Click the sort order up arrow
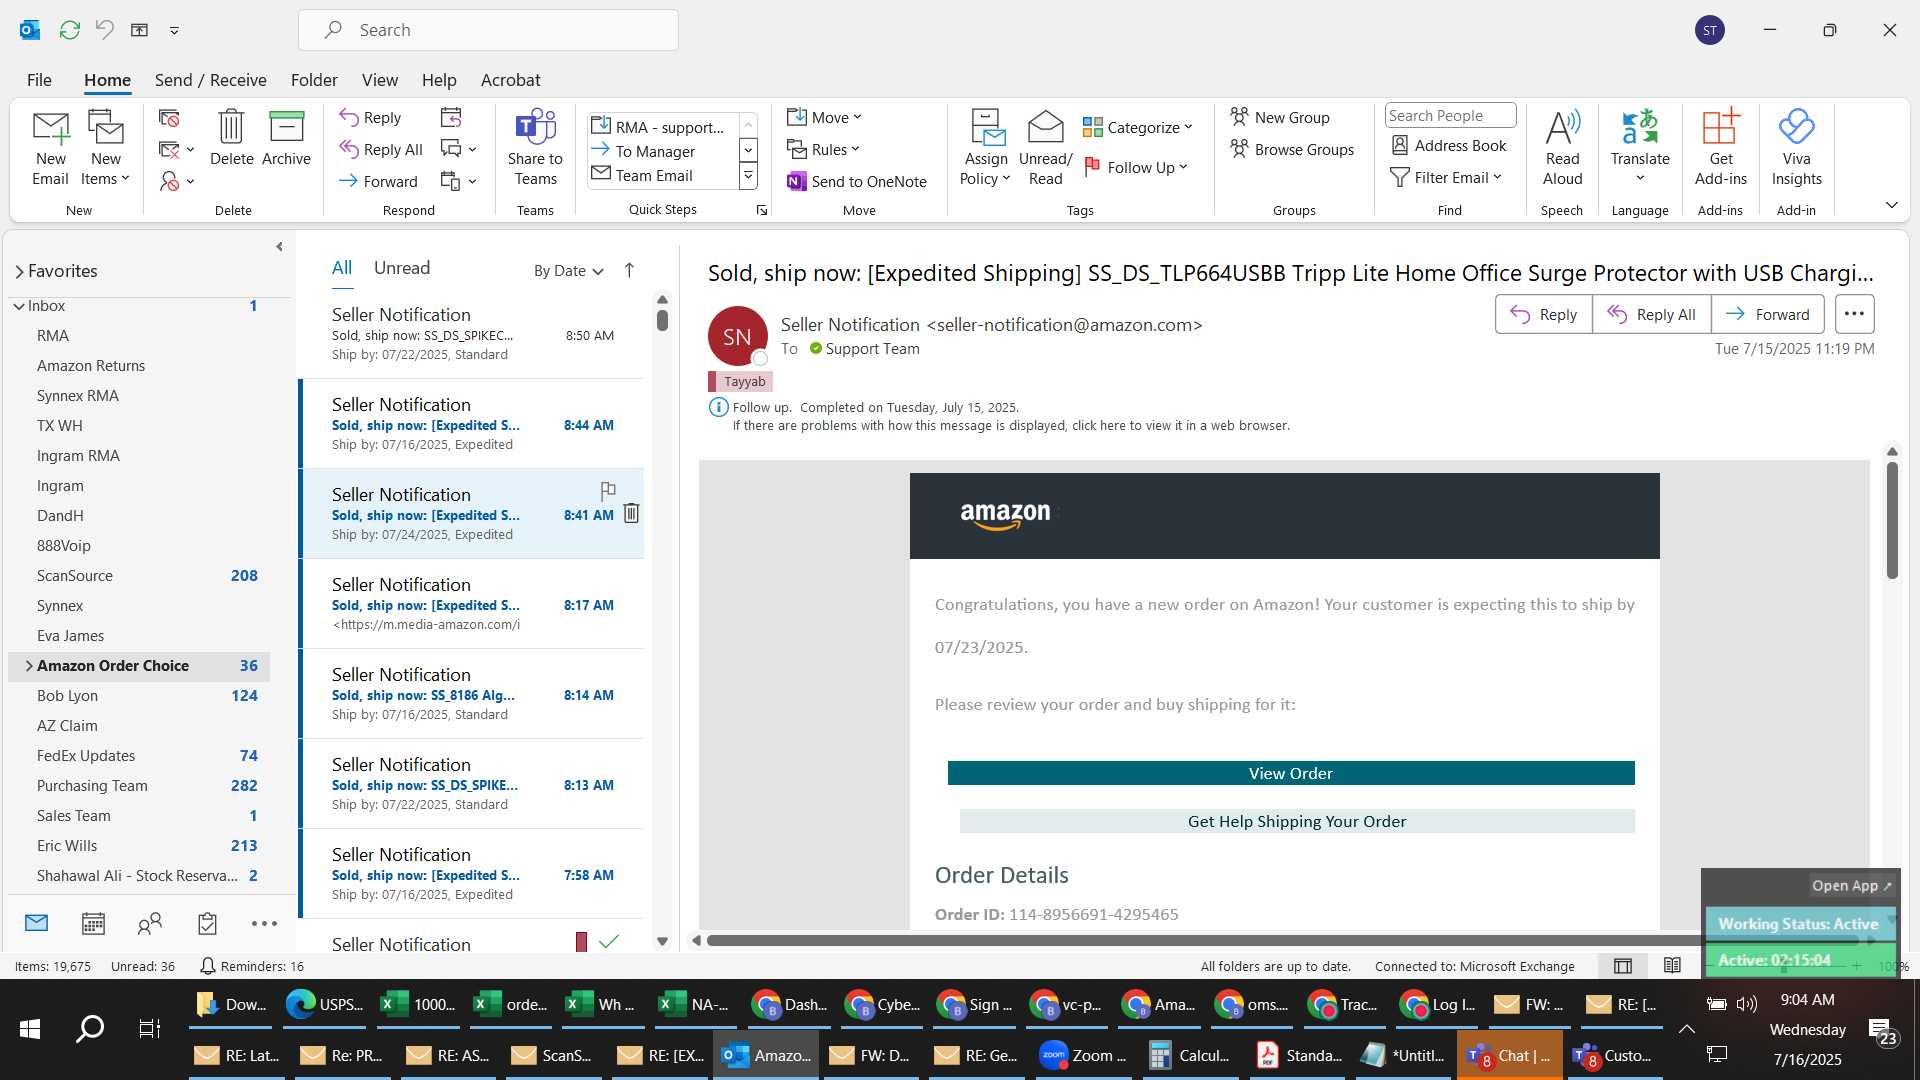This screenshot has height=1080, width=1920. coord(629,270)
